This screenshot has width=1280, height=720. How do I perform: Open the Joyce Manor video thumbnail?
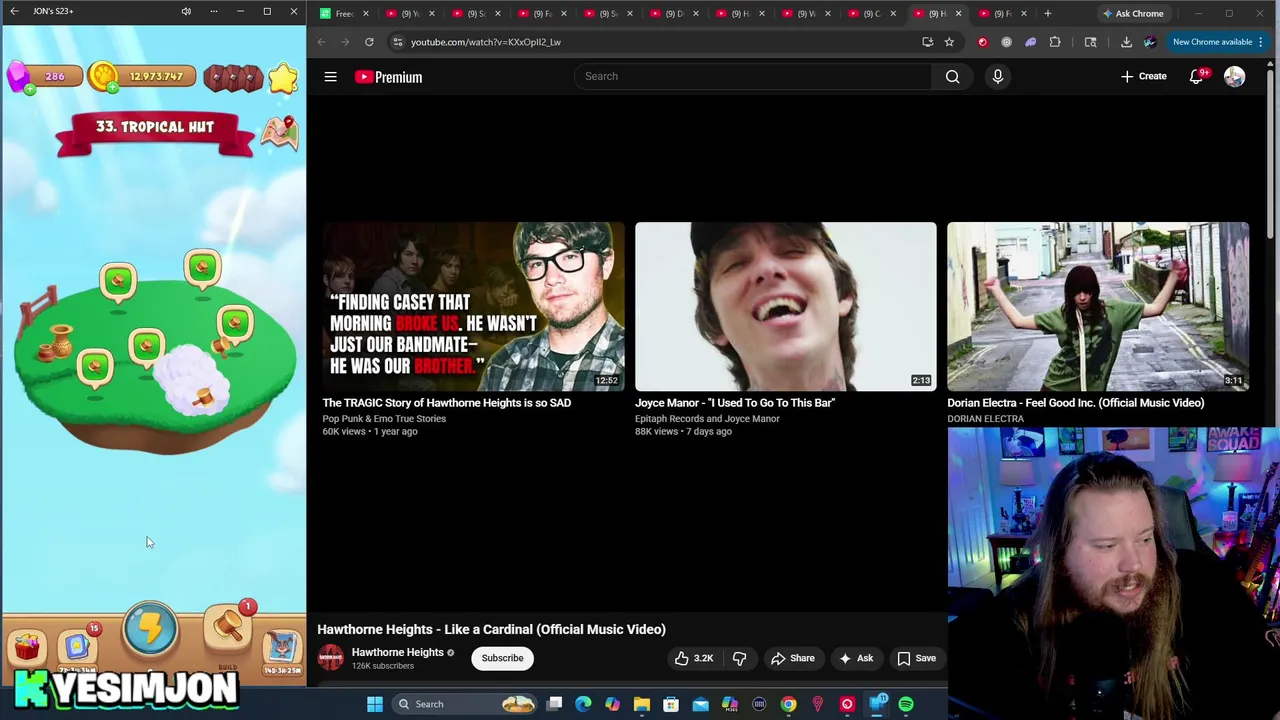pyautogui.click(x=785, y=306)
